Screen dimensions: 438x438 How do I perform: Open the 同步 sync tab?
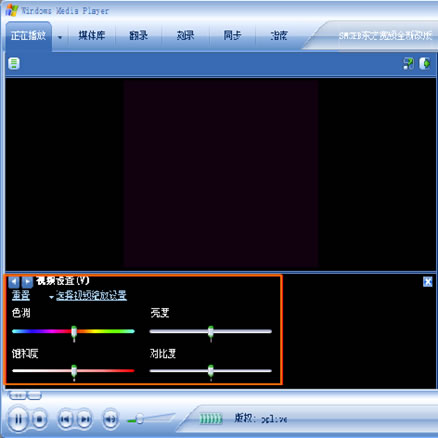pos(232,35)
